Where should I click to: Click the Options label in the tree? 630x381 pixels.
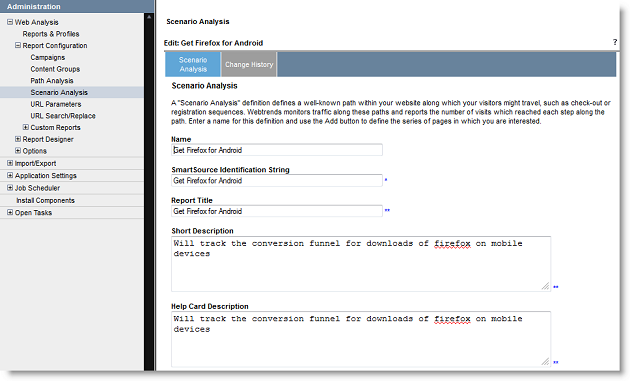point(35,151)
